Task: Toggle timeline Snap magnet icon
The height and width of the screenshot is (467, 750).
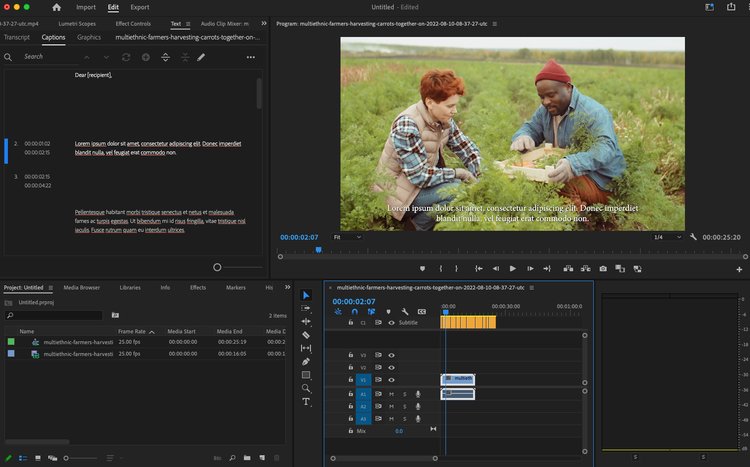Action: click(354, 311)
